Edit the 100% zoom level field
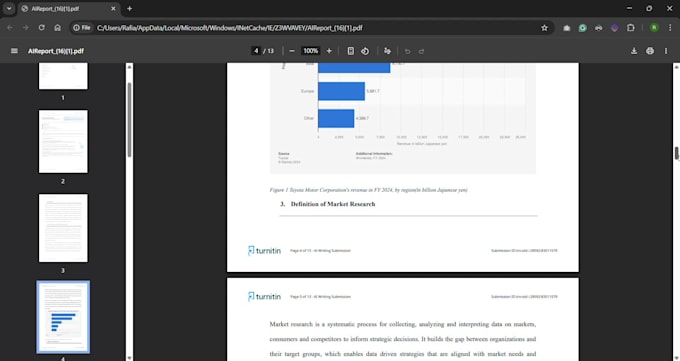Screen dimensions: 680x361 tap(311, 51)
